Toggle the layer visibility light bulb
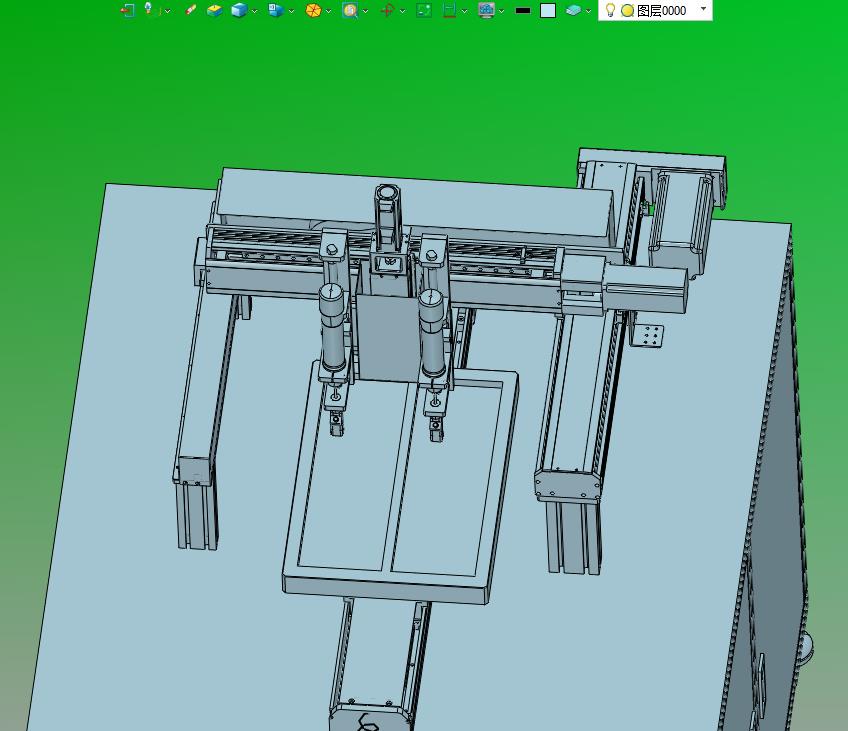The image size is (848, 731). (x=610, y=10)
